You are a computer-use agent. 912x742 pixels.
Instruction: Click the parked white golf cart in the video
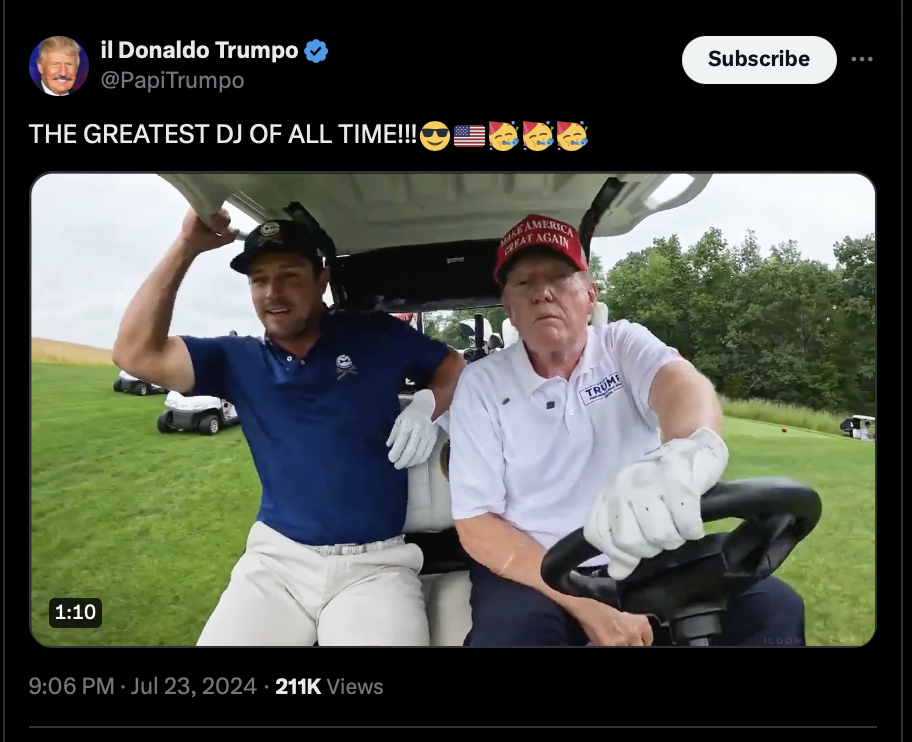pyautogui.click(x=197, y=411)
